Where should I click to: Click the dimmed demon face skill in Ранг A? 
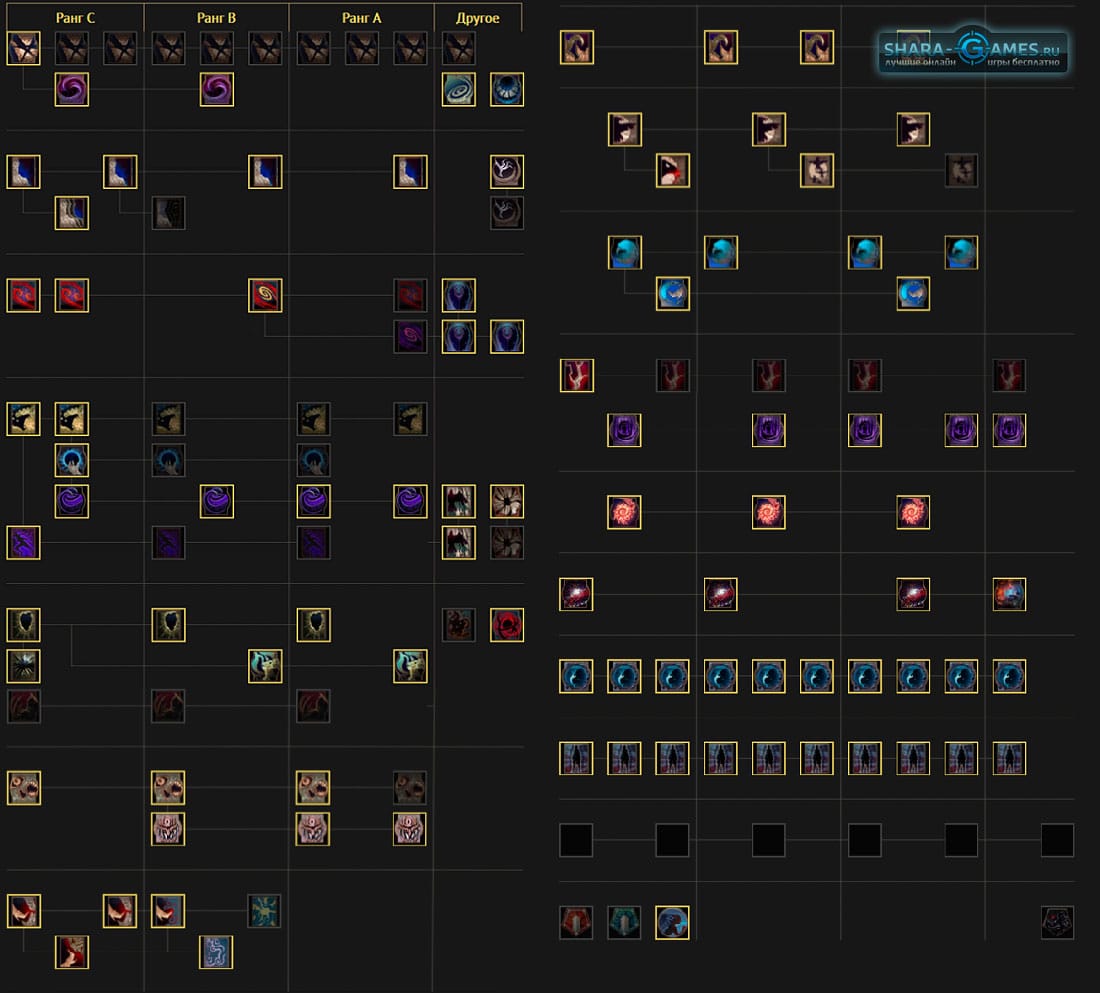pos(410,788)
